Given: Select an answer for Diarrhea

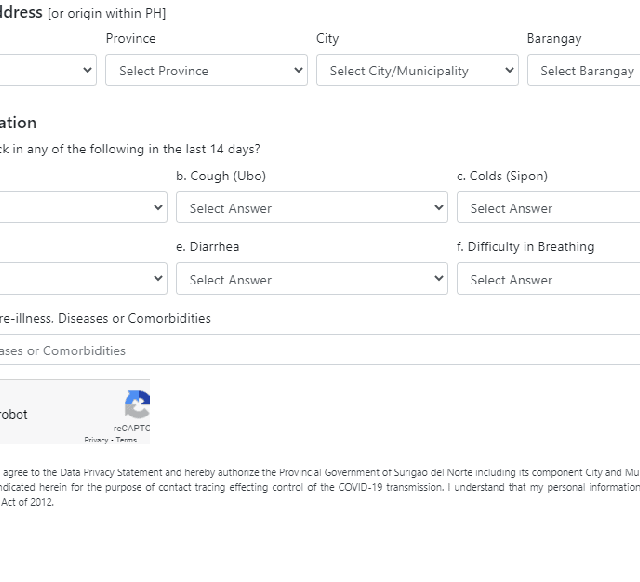Looking at the screenshot, I should [x=311, y=279].
